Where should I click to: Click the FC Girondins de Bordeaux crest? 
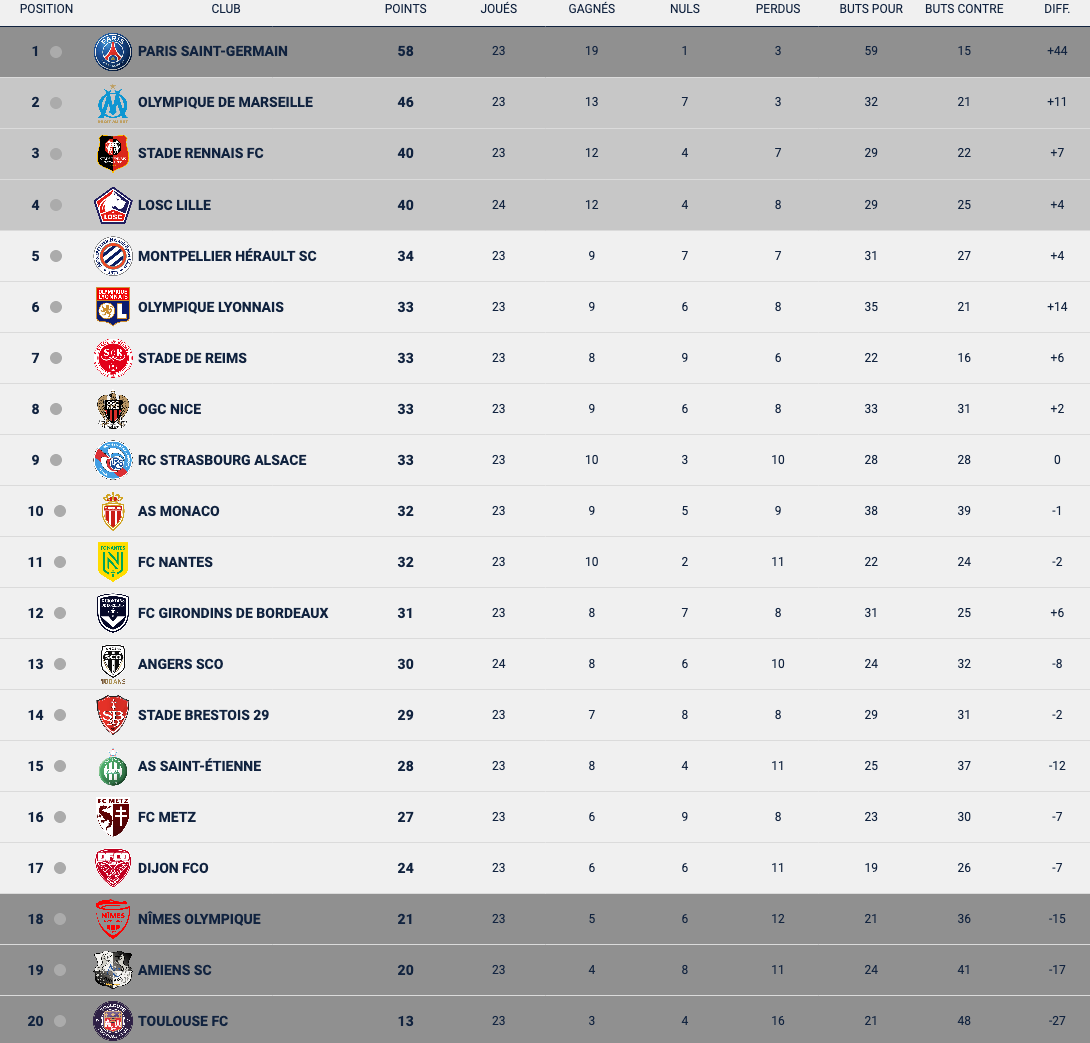[113, 613]
